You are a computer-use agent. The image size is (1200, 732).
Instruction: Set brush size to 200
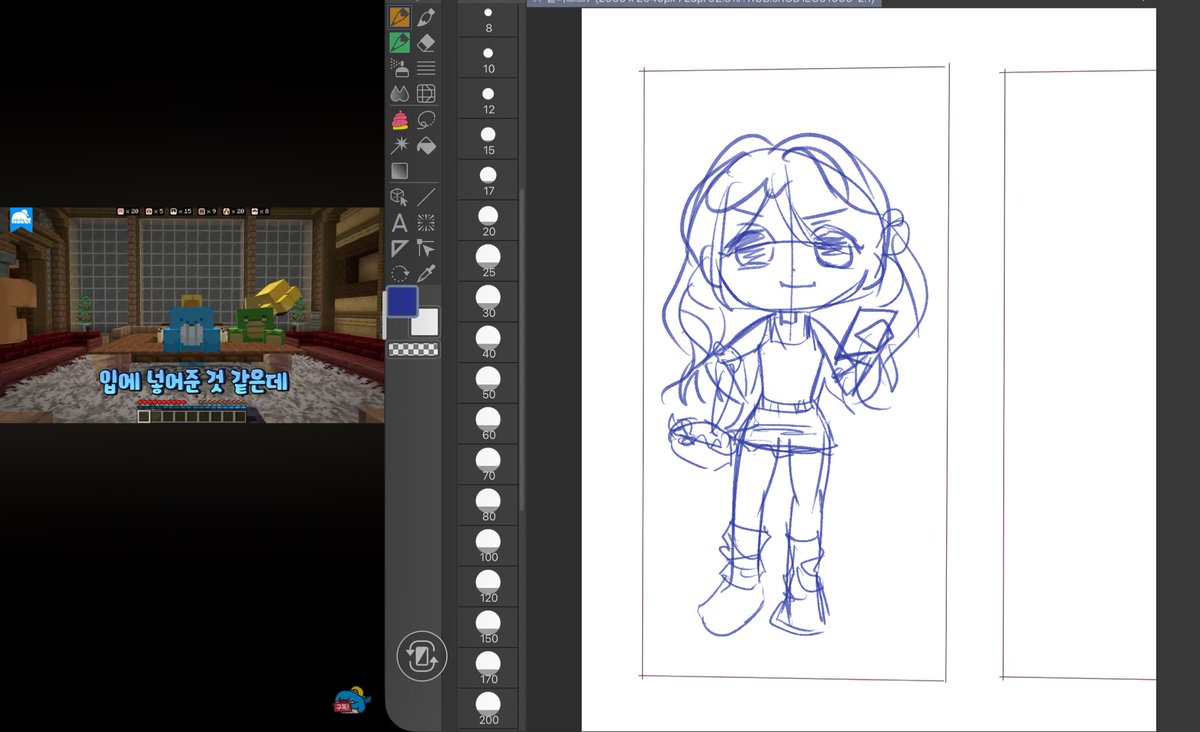click(x=488, y=708)
